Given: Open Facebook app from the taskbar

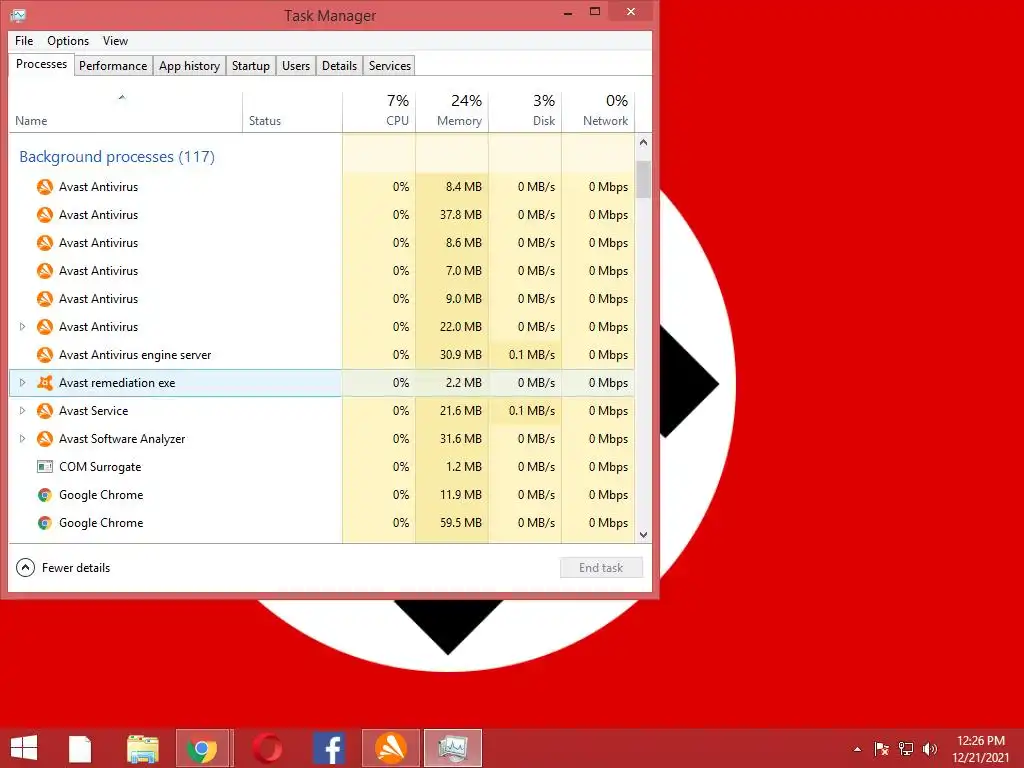Looking at the screenshot, I should click(x=329, y=748).
